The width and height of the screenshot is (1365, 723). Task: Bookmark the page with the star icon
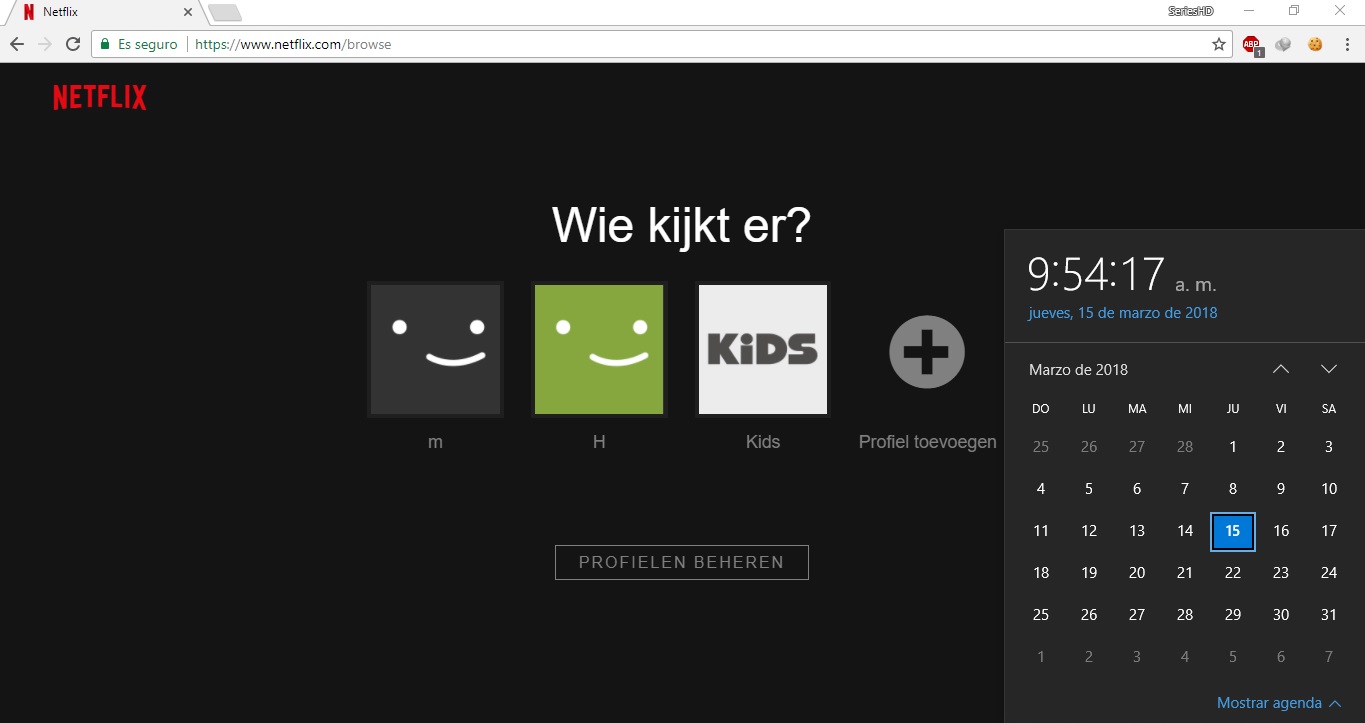pyautogui.click(x=1219, y=44)
